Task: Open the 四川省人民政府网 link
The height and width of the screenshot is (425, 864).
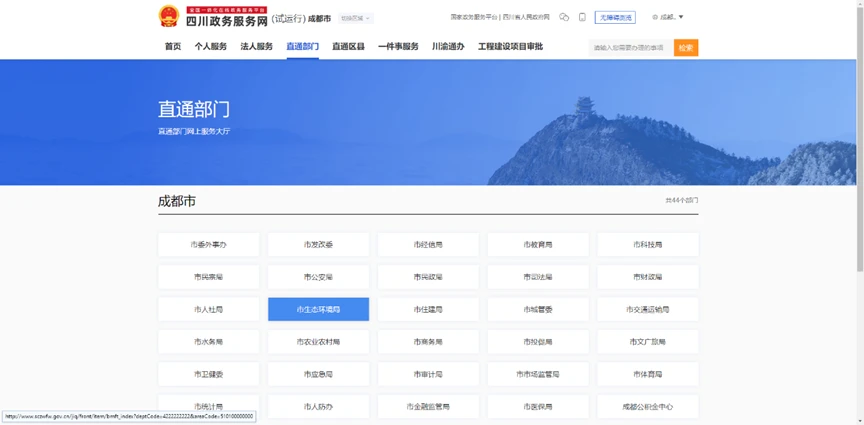Action: point(526,17)
